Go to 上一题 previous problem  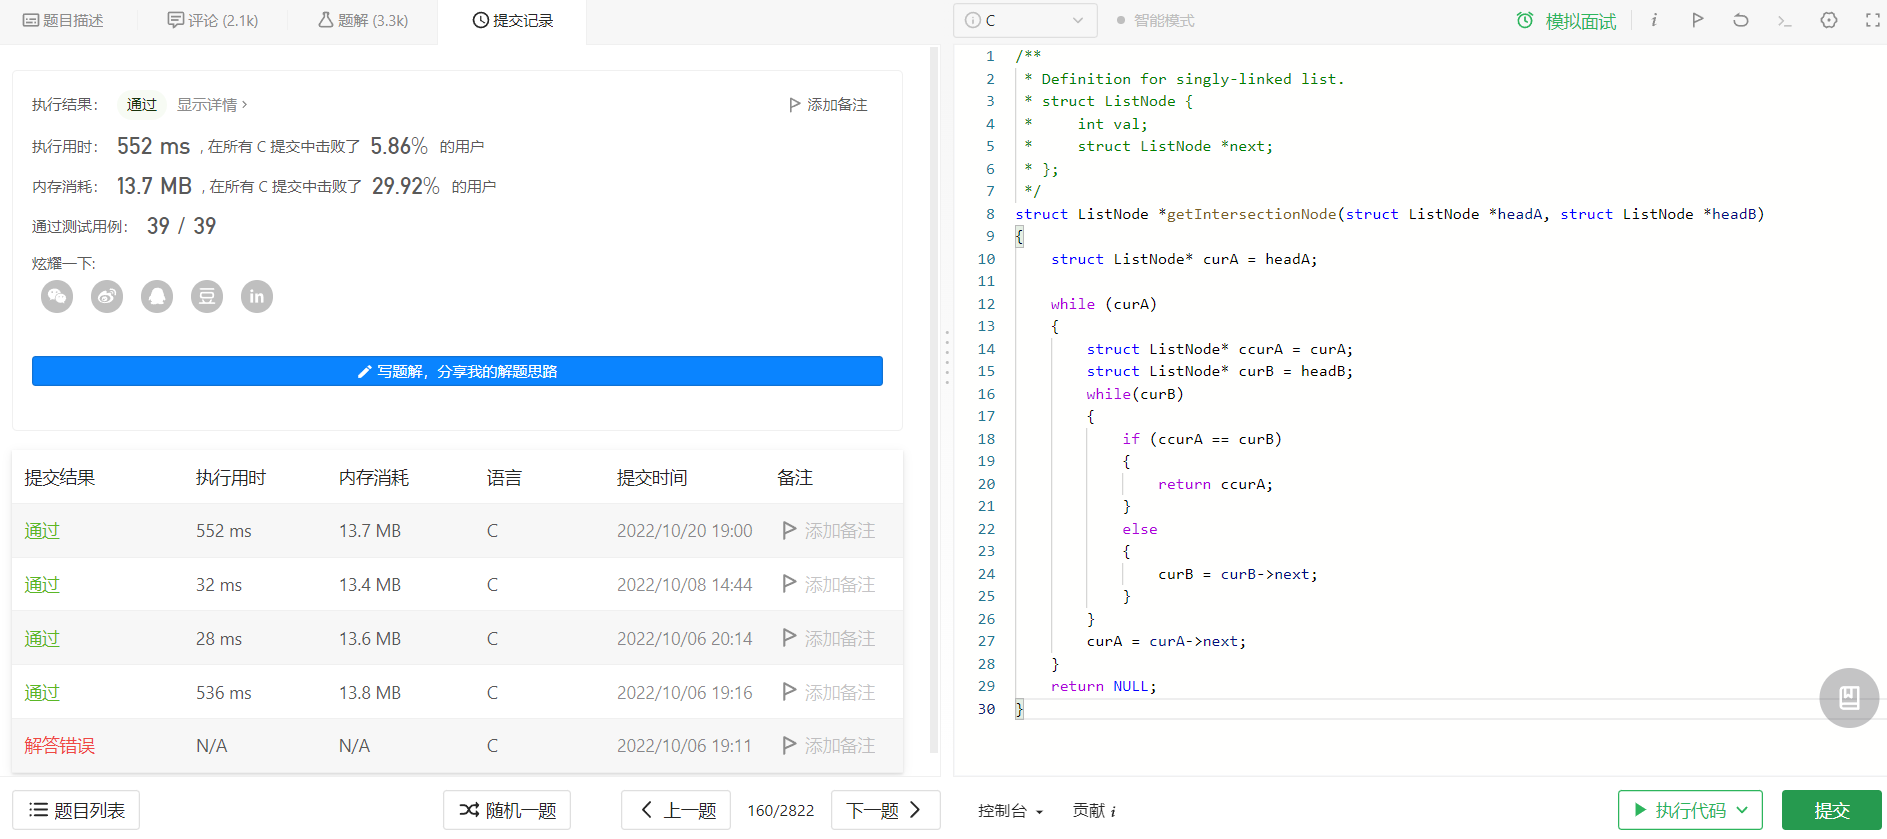point(676,810)
